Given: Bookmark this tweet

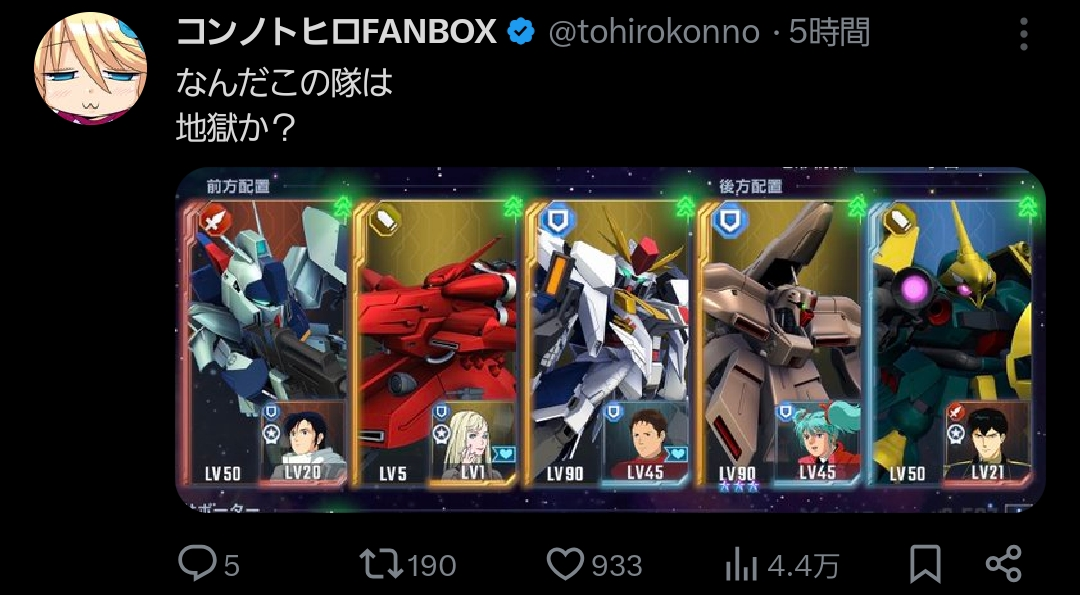Looking at the screenshot, I should coord(925,564).
